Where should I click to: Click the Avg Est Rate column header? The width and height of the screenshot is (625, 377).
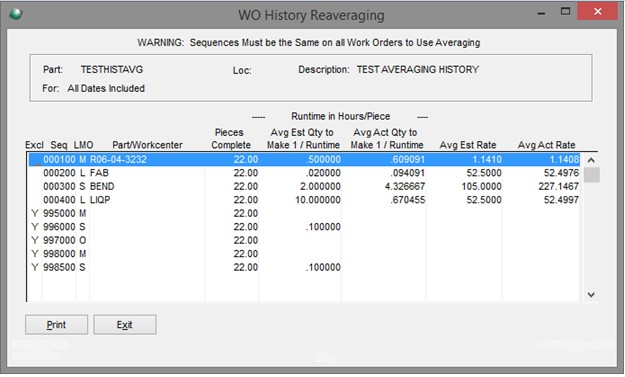[468, 145]
